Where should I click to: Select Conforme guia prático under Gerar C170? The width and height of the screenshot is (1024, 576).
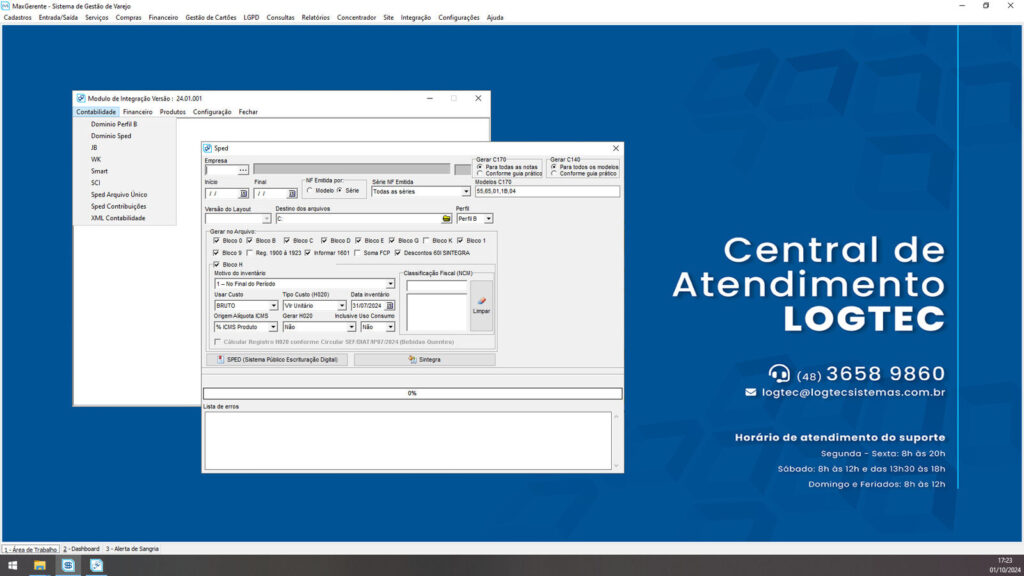480,174
